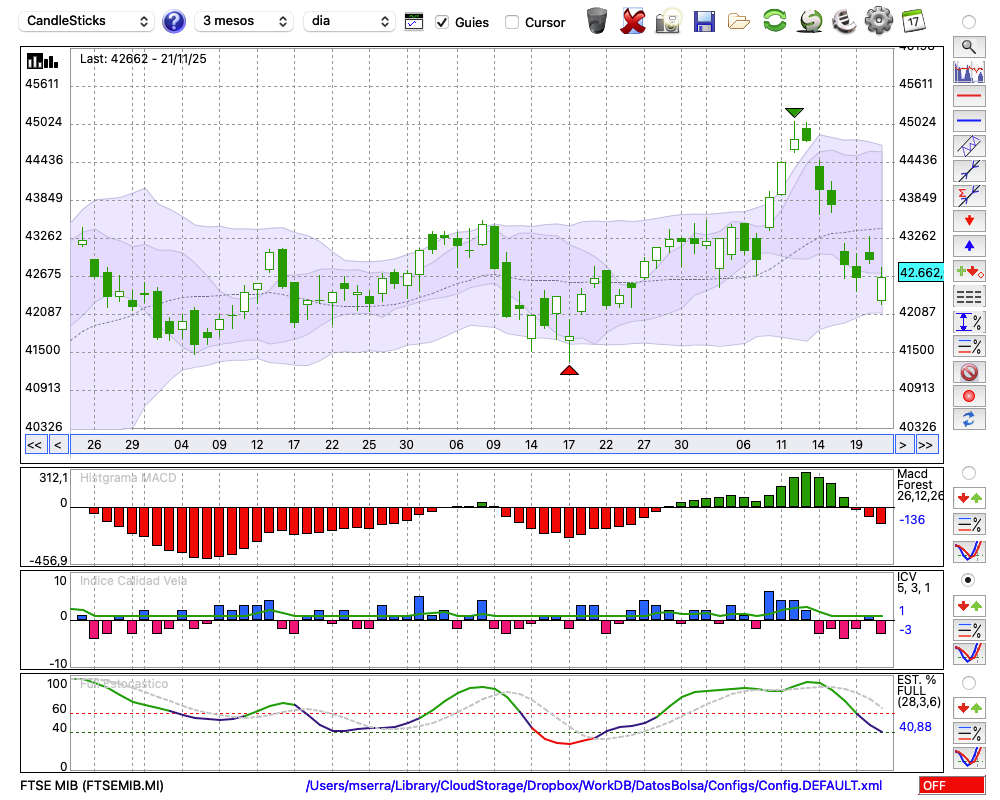Click the calendar icon showing 17
The height and width of the screenshot is (800, 1000).
pyautogui.click(x=913, y=21)
